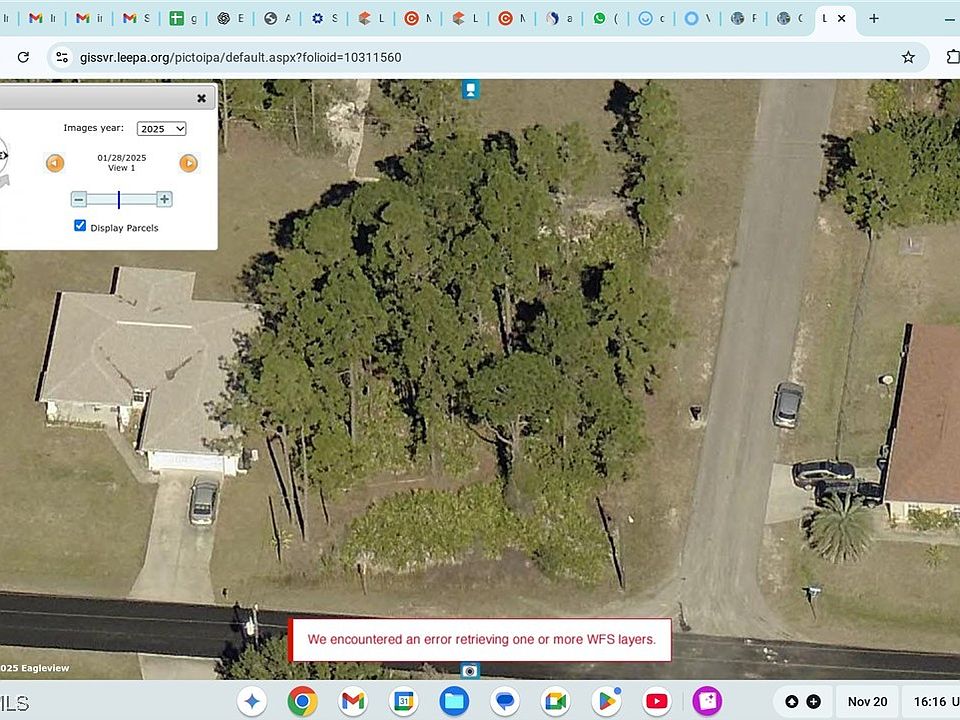960x720 pixels.
Task: Close the image controls panel
Action: [x=201, y=98]
